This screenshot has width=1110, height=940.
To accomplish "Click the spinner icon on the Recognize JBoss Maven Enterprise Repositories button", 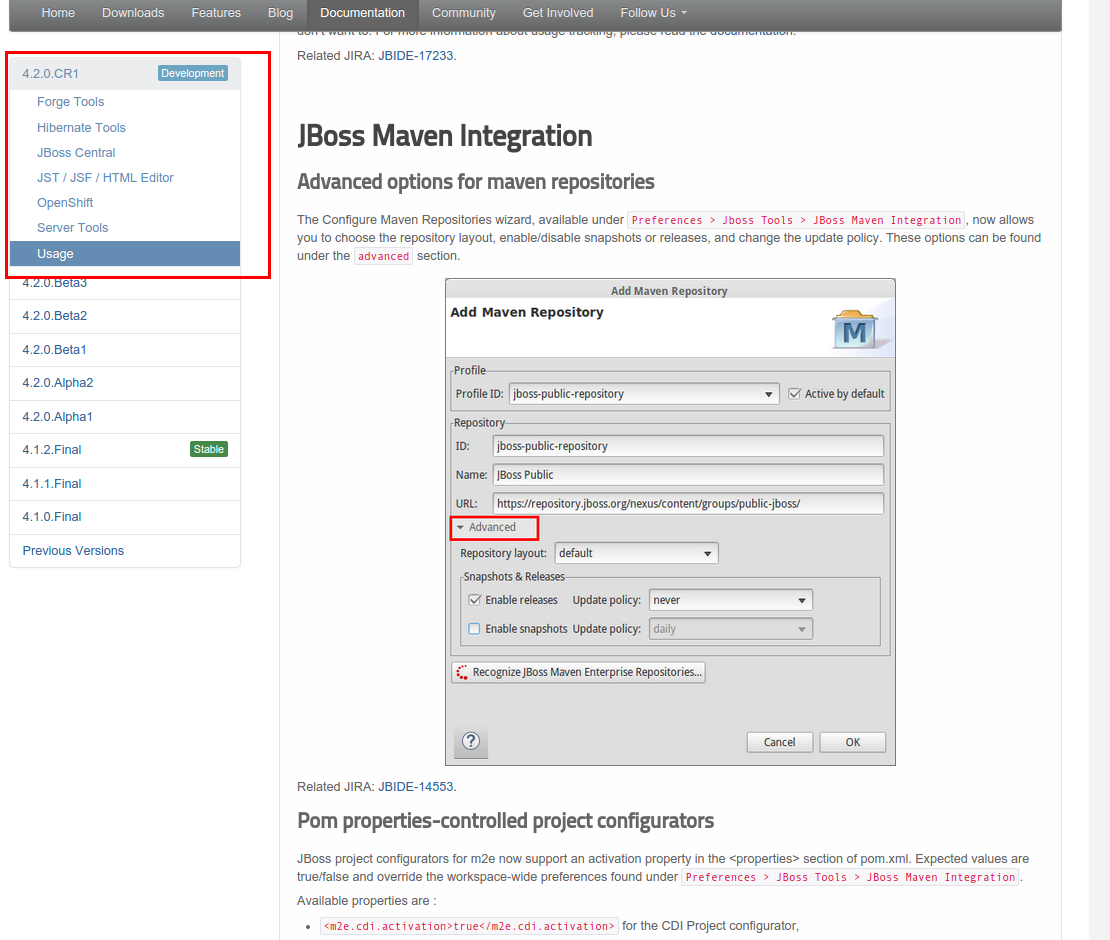I will point(462,672).
